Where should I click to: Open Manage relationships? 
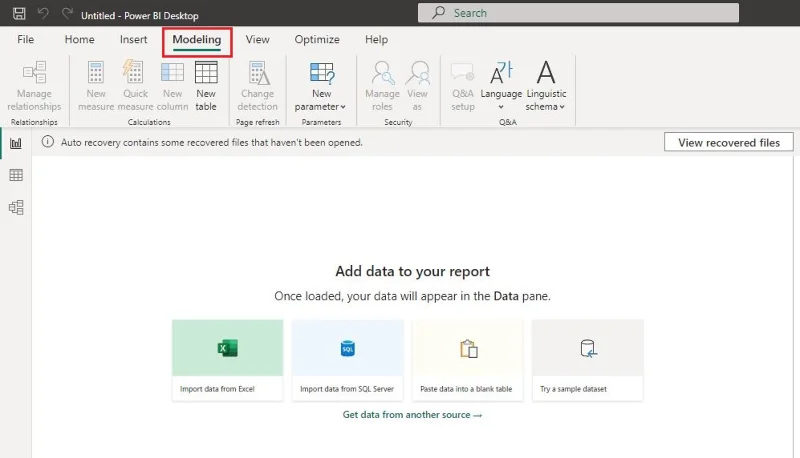34,86
